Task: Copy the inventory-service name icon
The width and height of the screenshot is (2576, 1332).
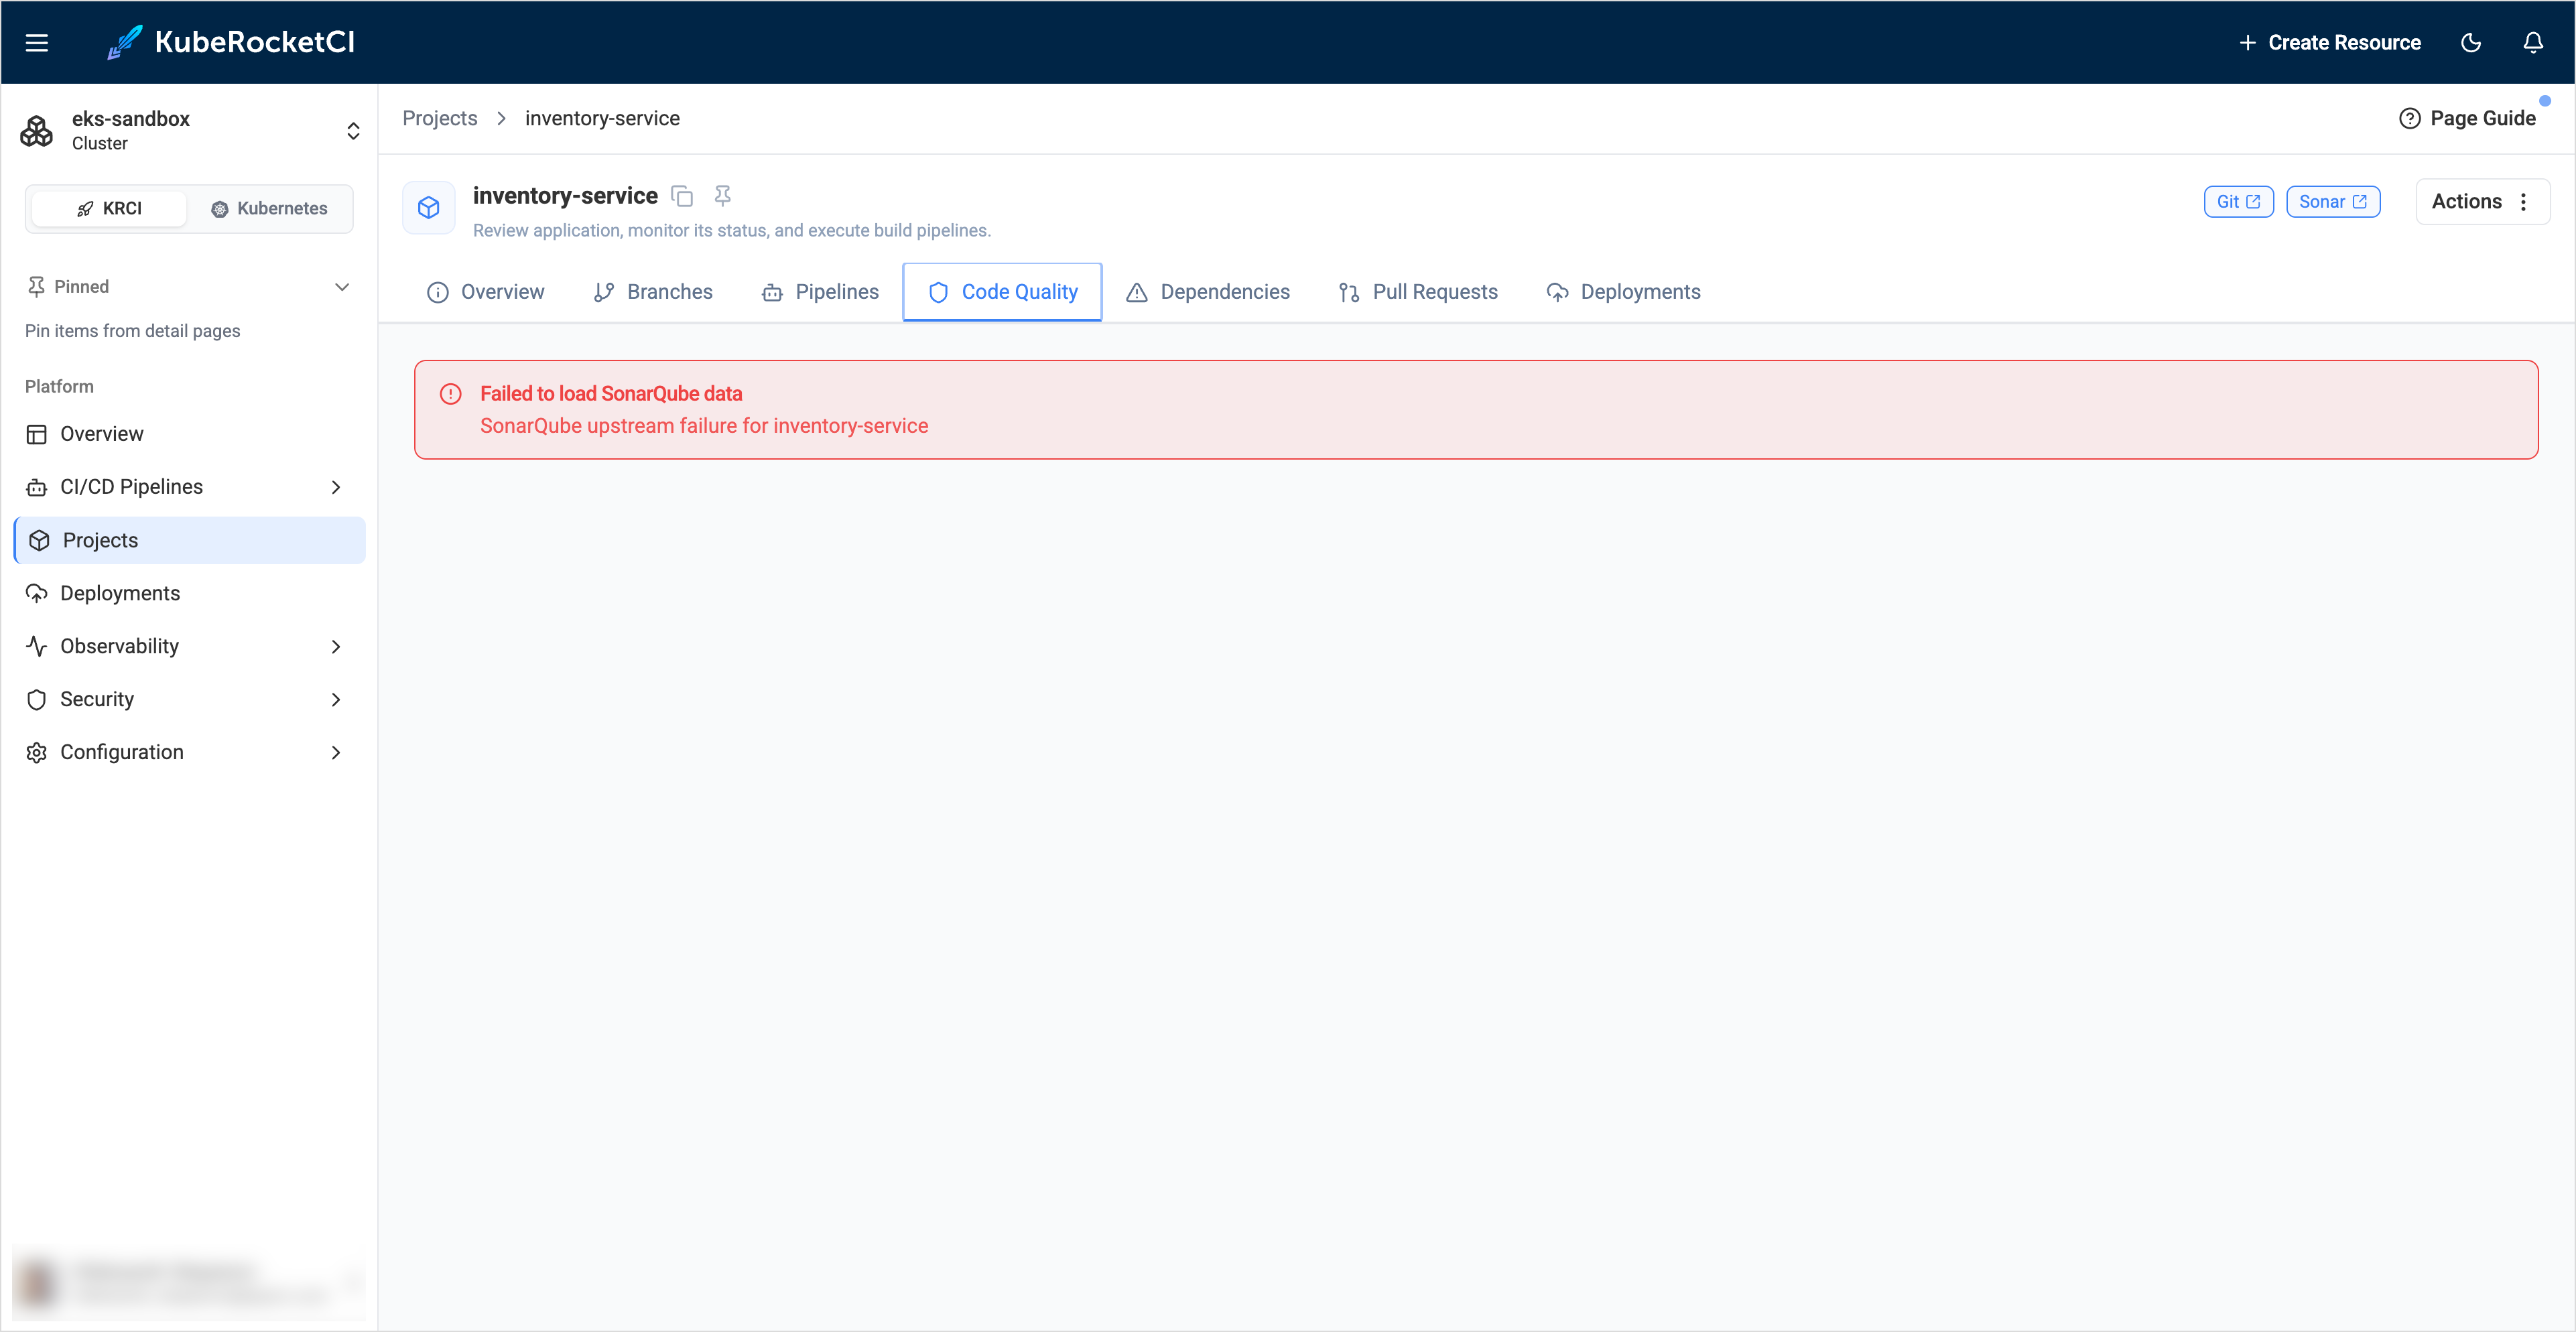Action: [682, 196]
